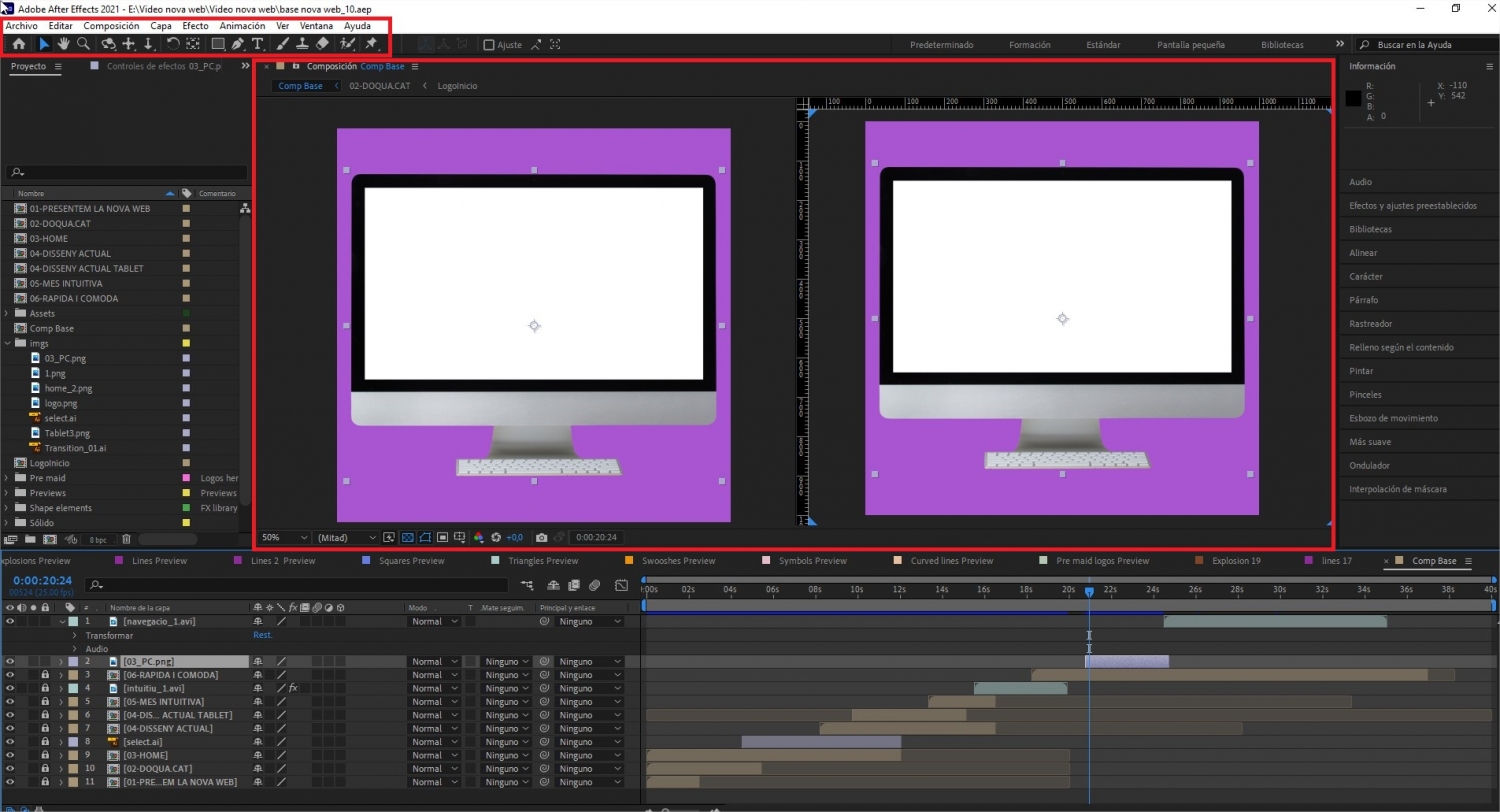Click the +0,0 exposure value
Viewport: 1500px width, 812px height.
515,537
